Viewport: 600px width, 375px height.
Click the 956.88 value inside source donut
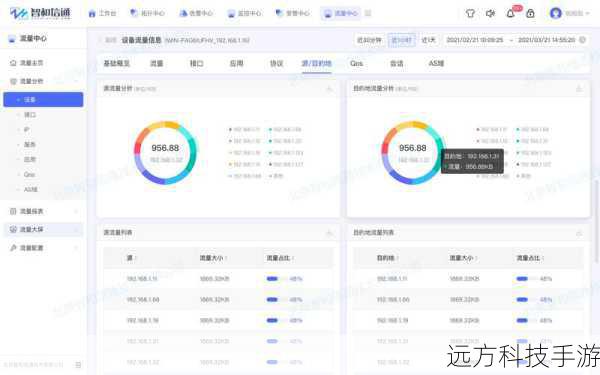[165, 148]
